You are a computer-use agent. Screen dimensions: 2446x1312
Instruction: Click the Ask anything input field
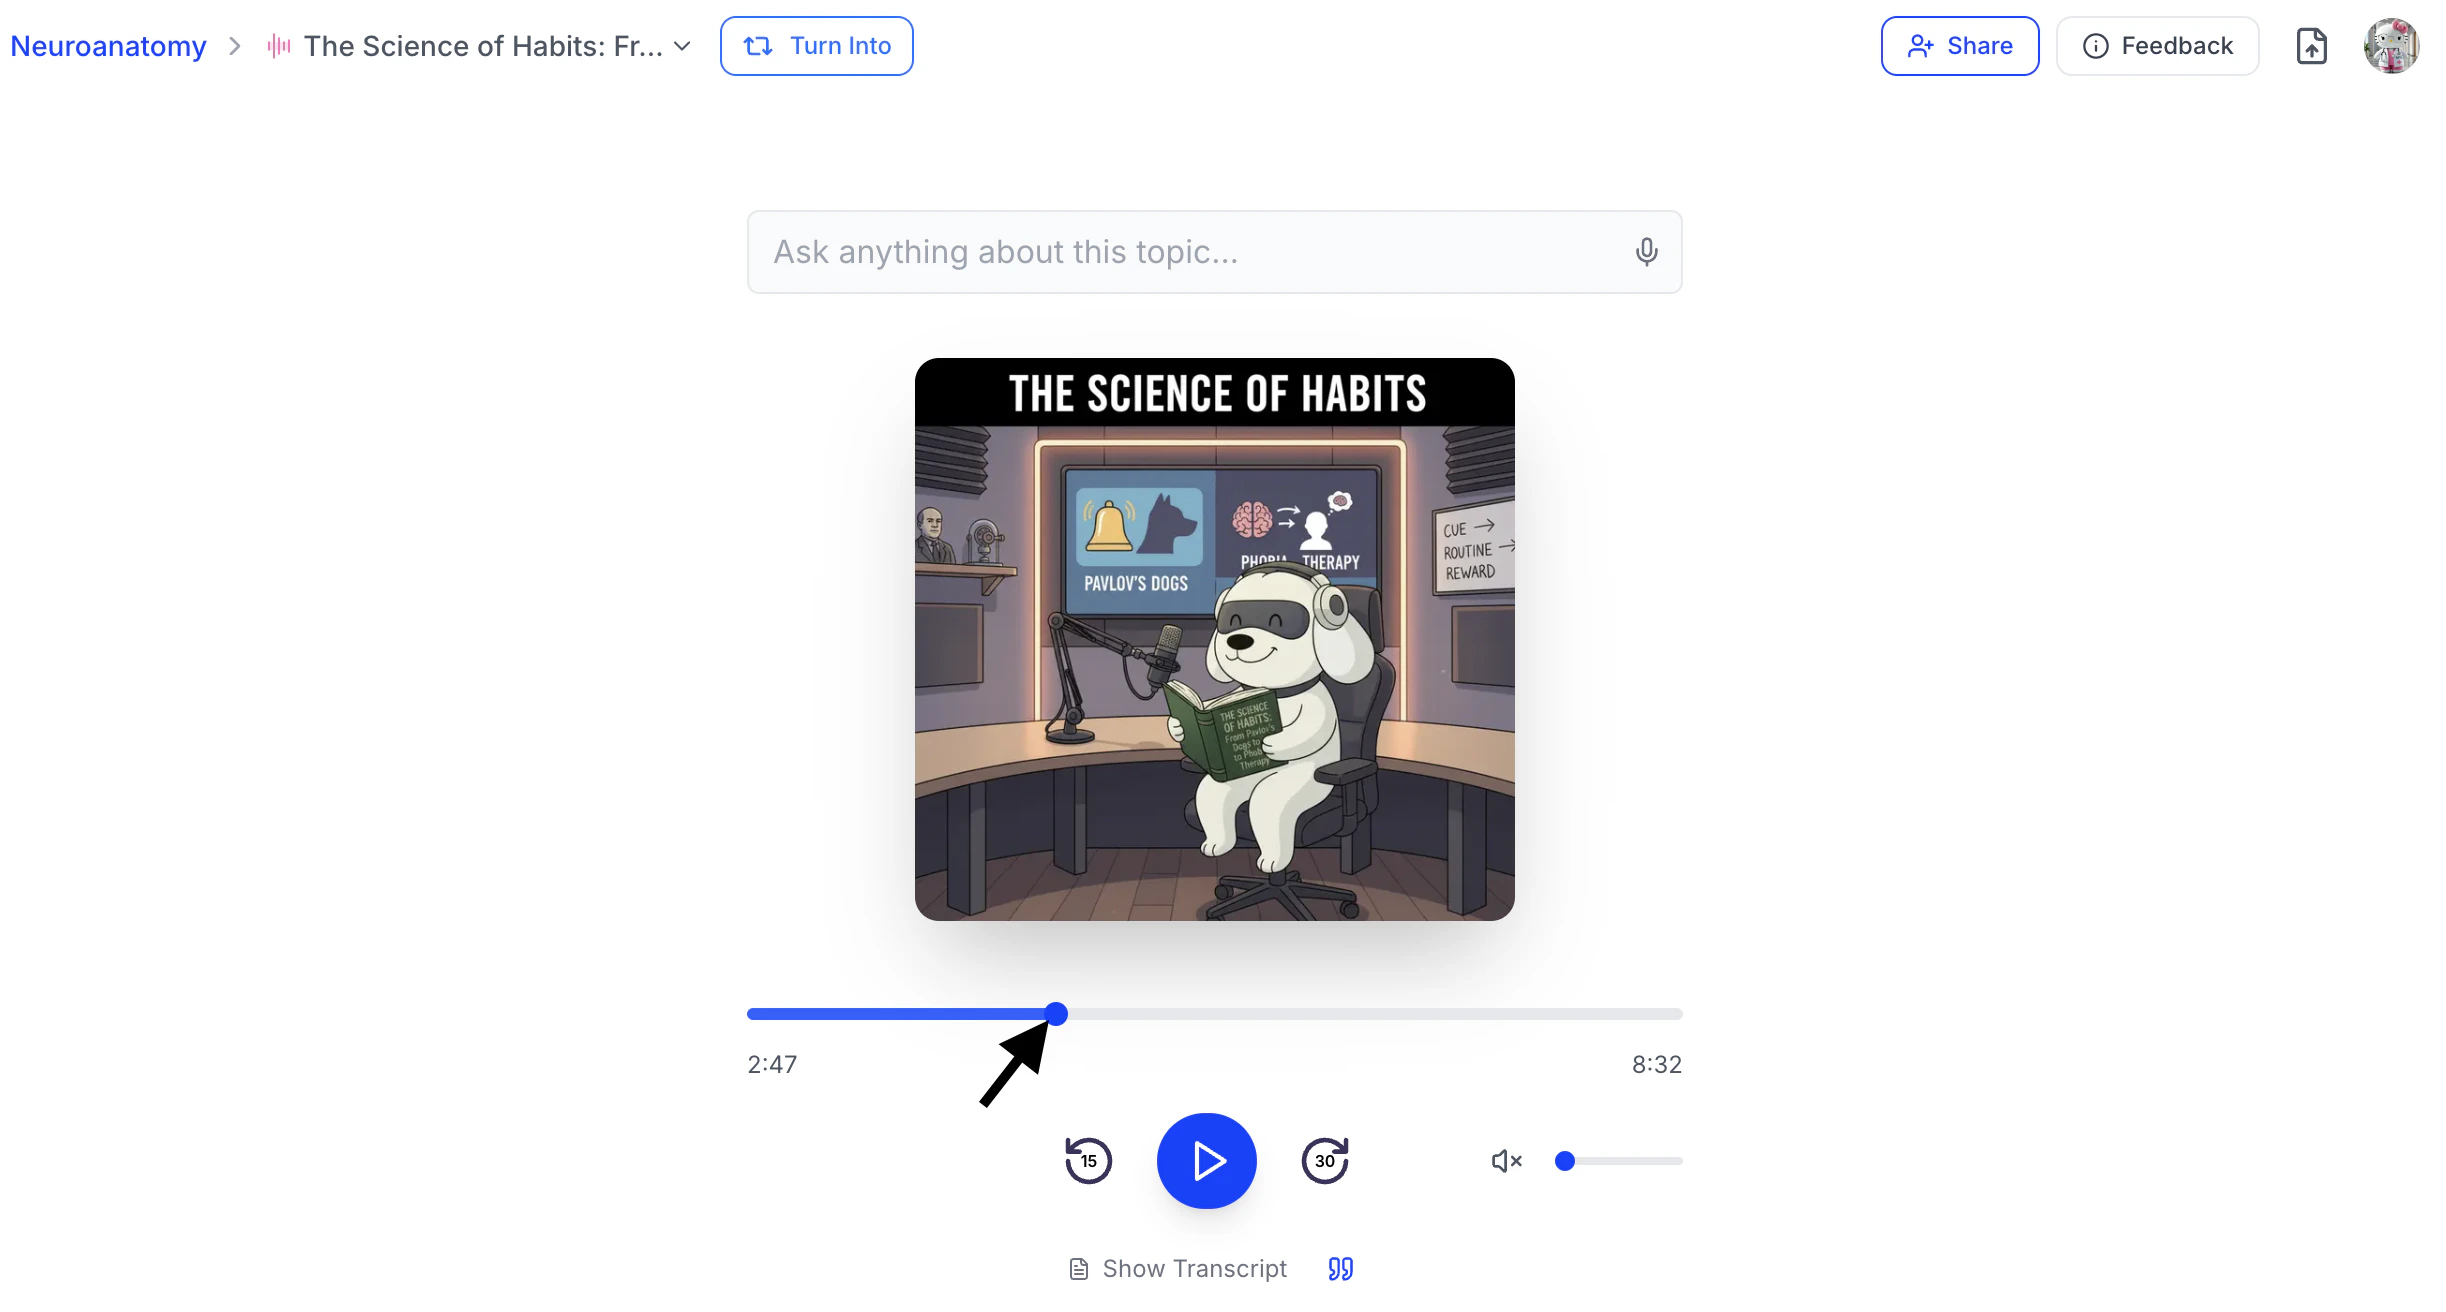[x=1190, y=252]
